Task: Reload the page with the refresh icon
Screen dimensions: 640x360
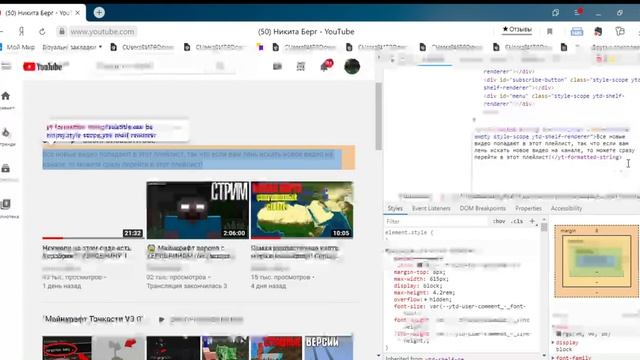Action: click(x=42, y=31)
